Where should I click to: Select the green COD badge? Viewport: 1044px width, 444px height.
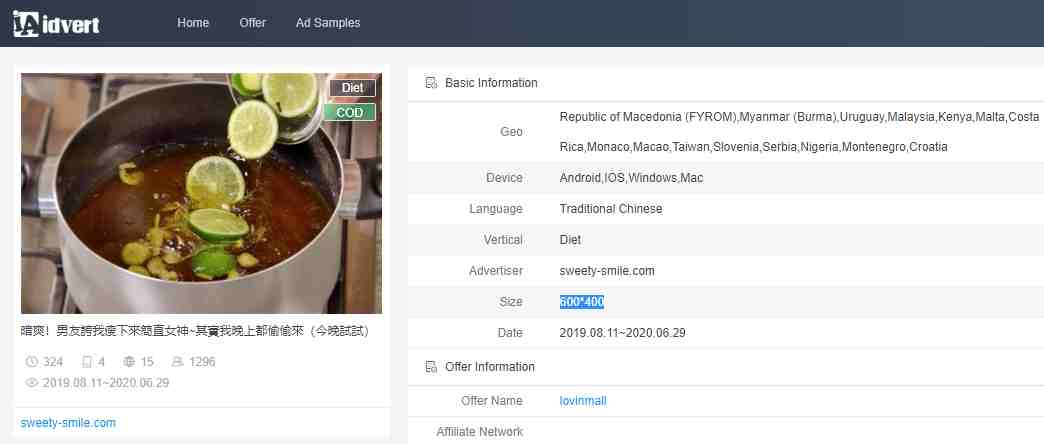pos(350,112)
